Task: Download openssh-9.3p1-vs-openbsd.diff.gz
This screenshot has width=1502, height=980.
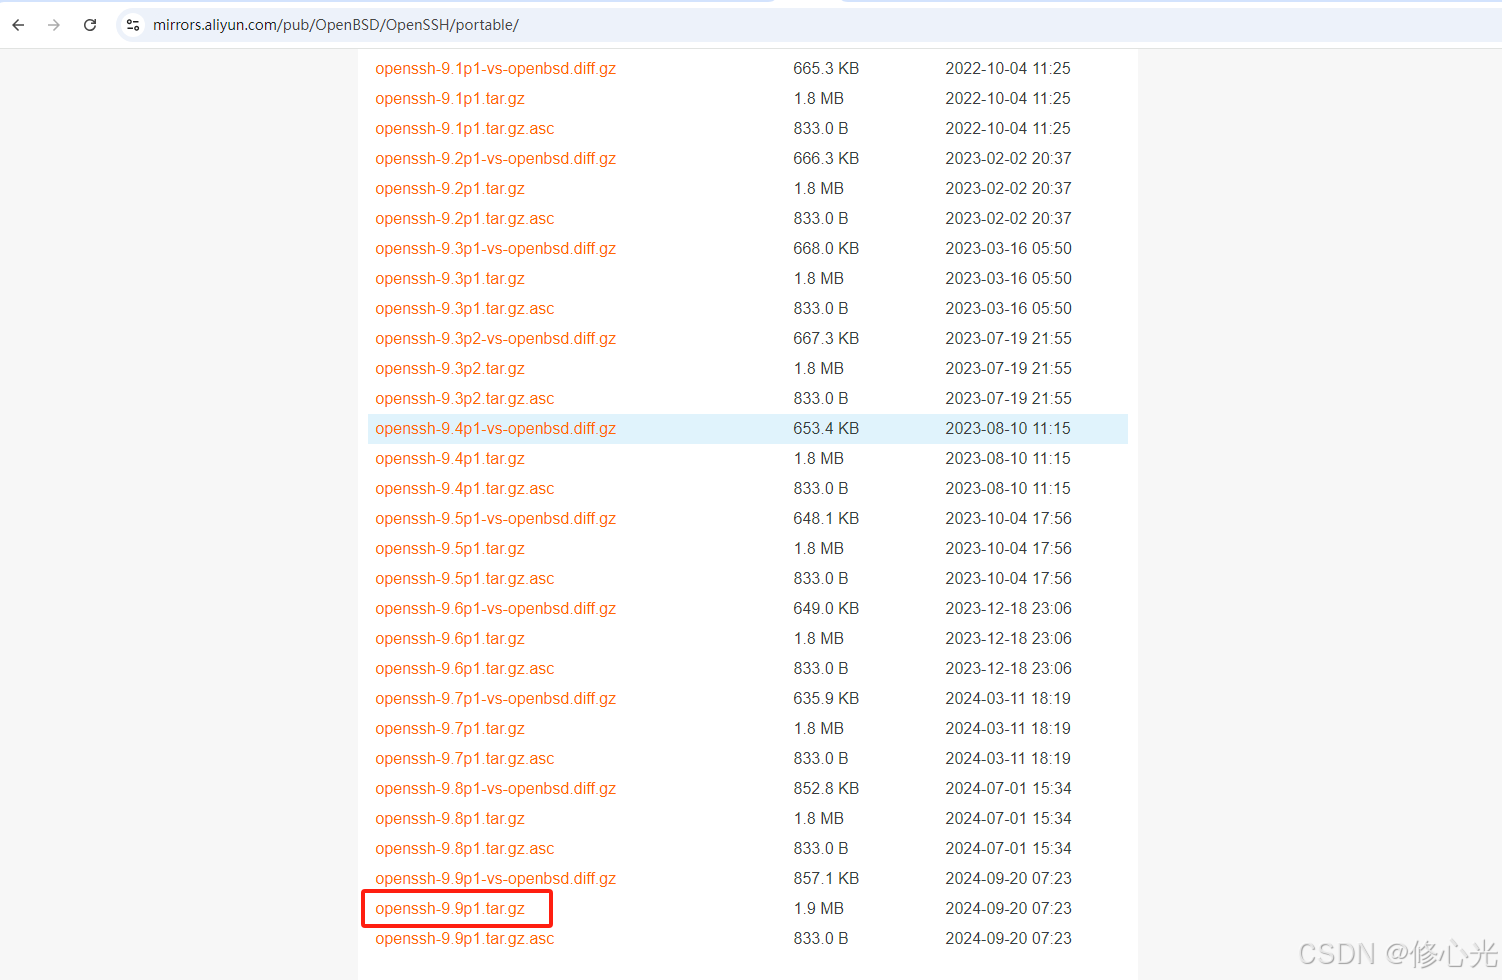Action: [x=495, y=248]
